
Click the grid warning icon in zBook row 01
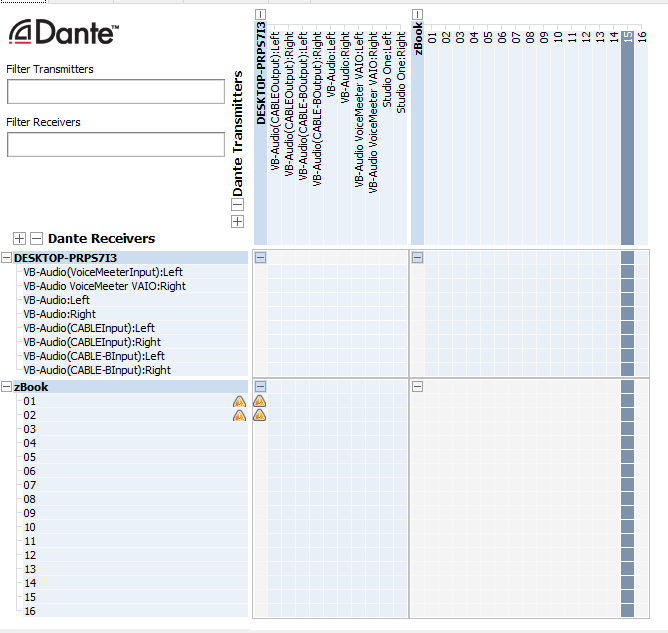(x=259, y=401)
